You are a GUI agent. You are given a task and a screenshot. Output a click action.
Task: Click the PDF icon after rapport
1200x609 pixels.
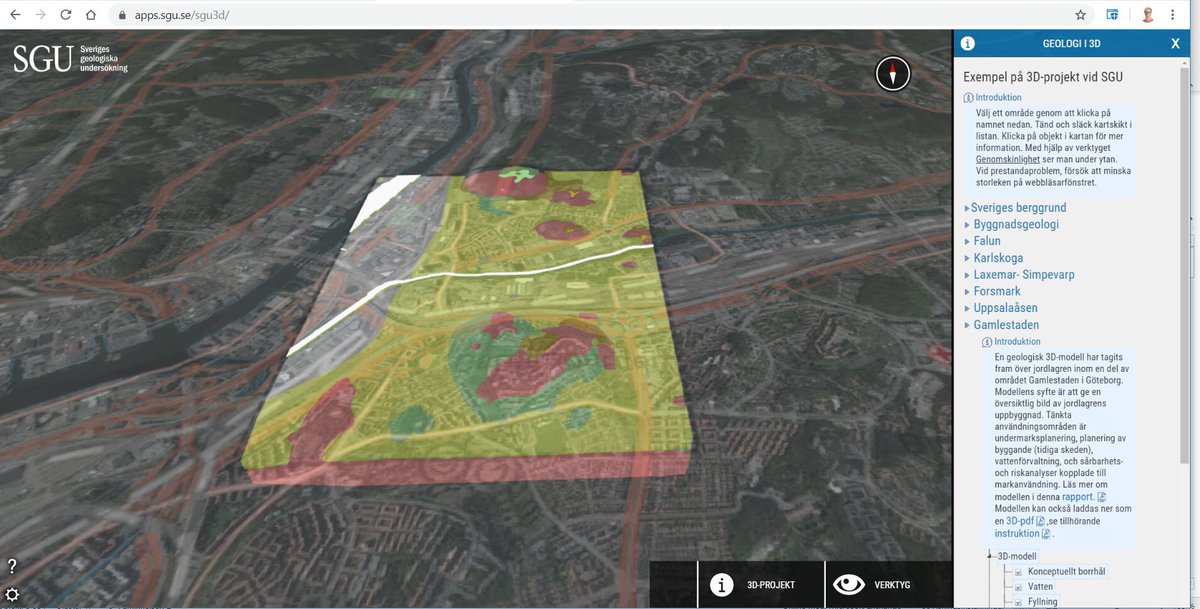pyautogui.click(x=1102, y=497)
